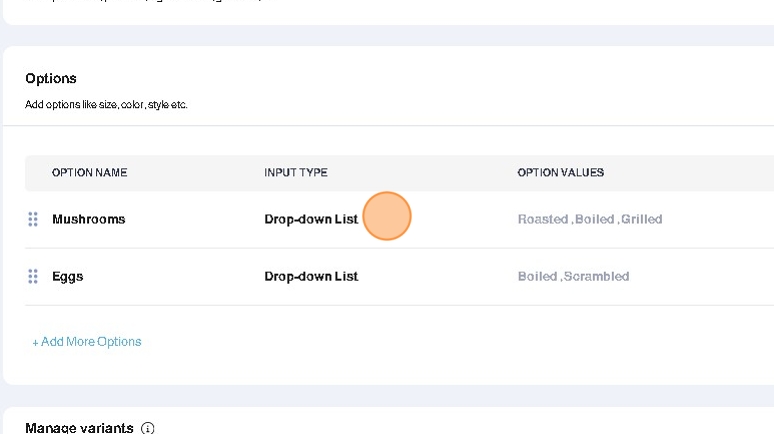Grab the drag handle beside Mushrooms
Viewport: 774px width, 434px height.
point(33,219)
